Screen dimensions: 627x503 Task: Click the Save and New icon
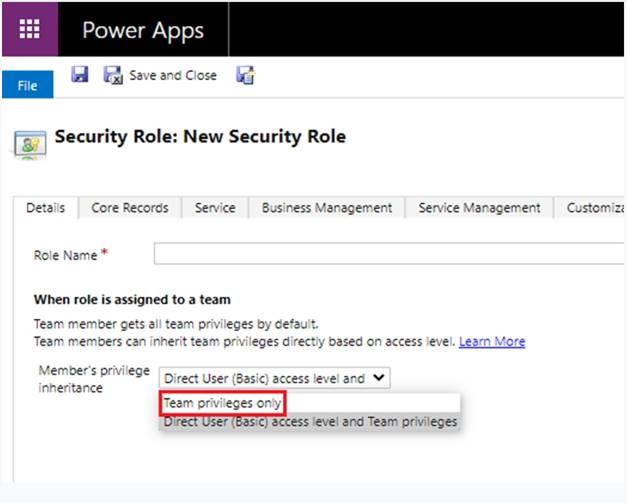[x=244, y=75]
